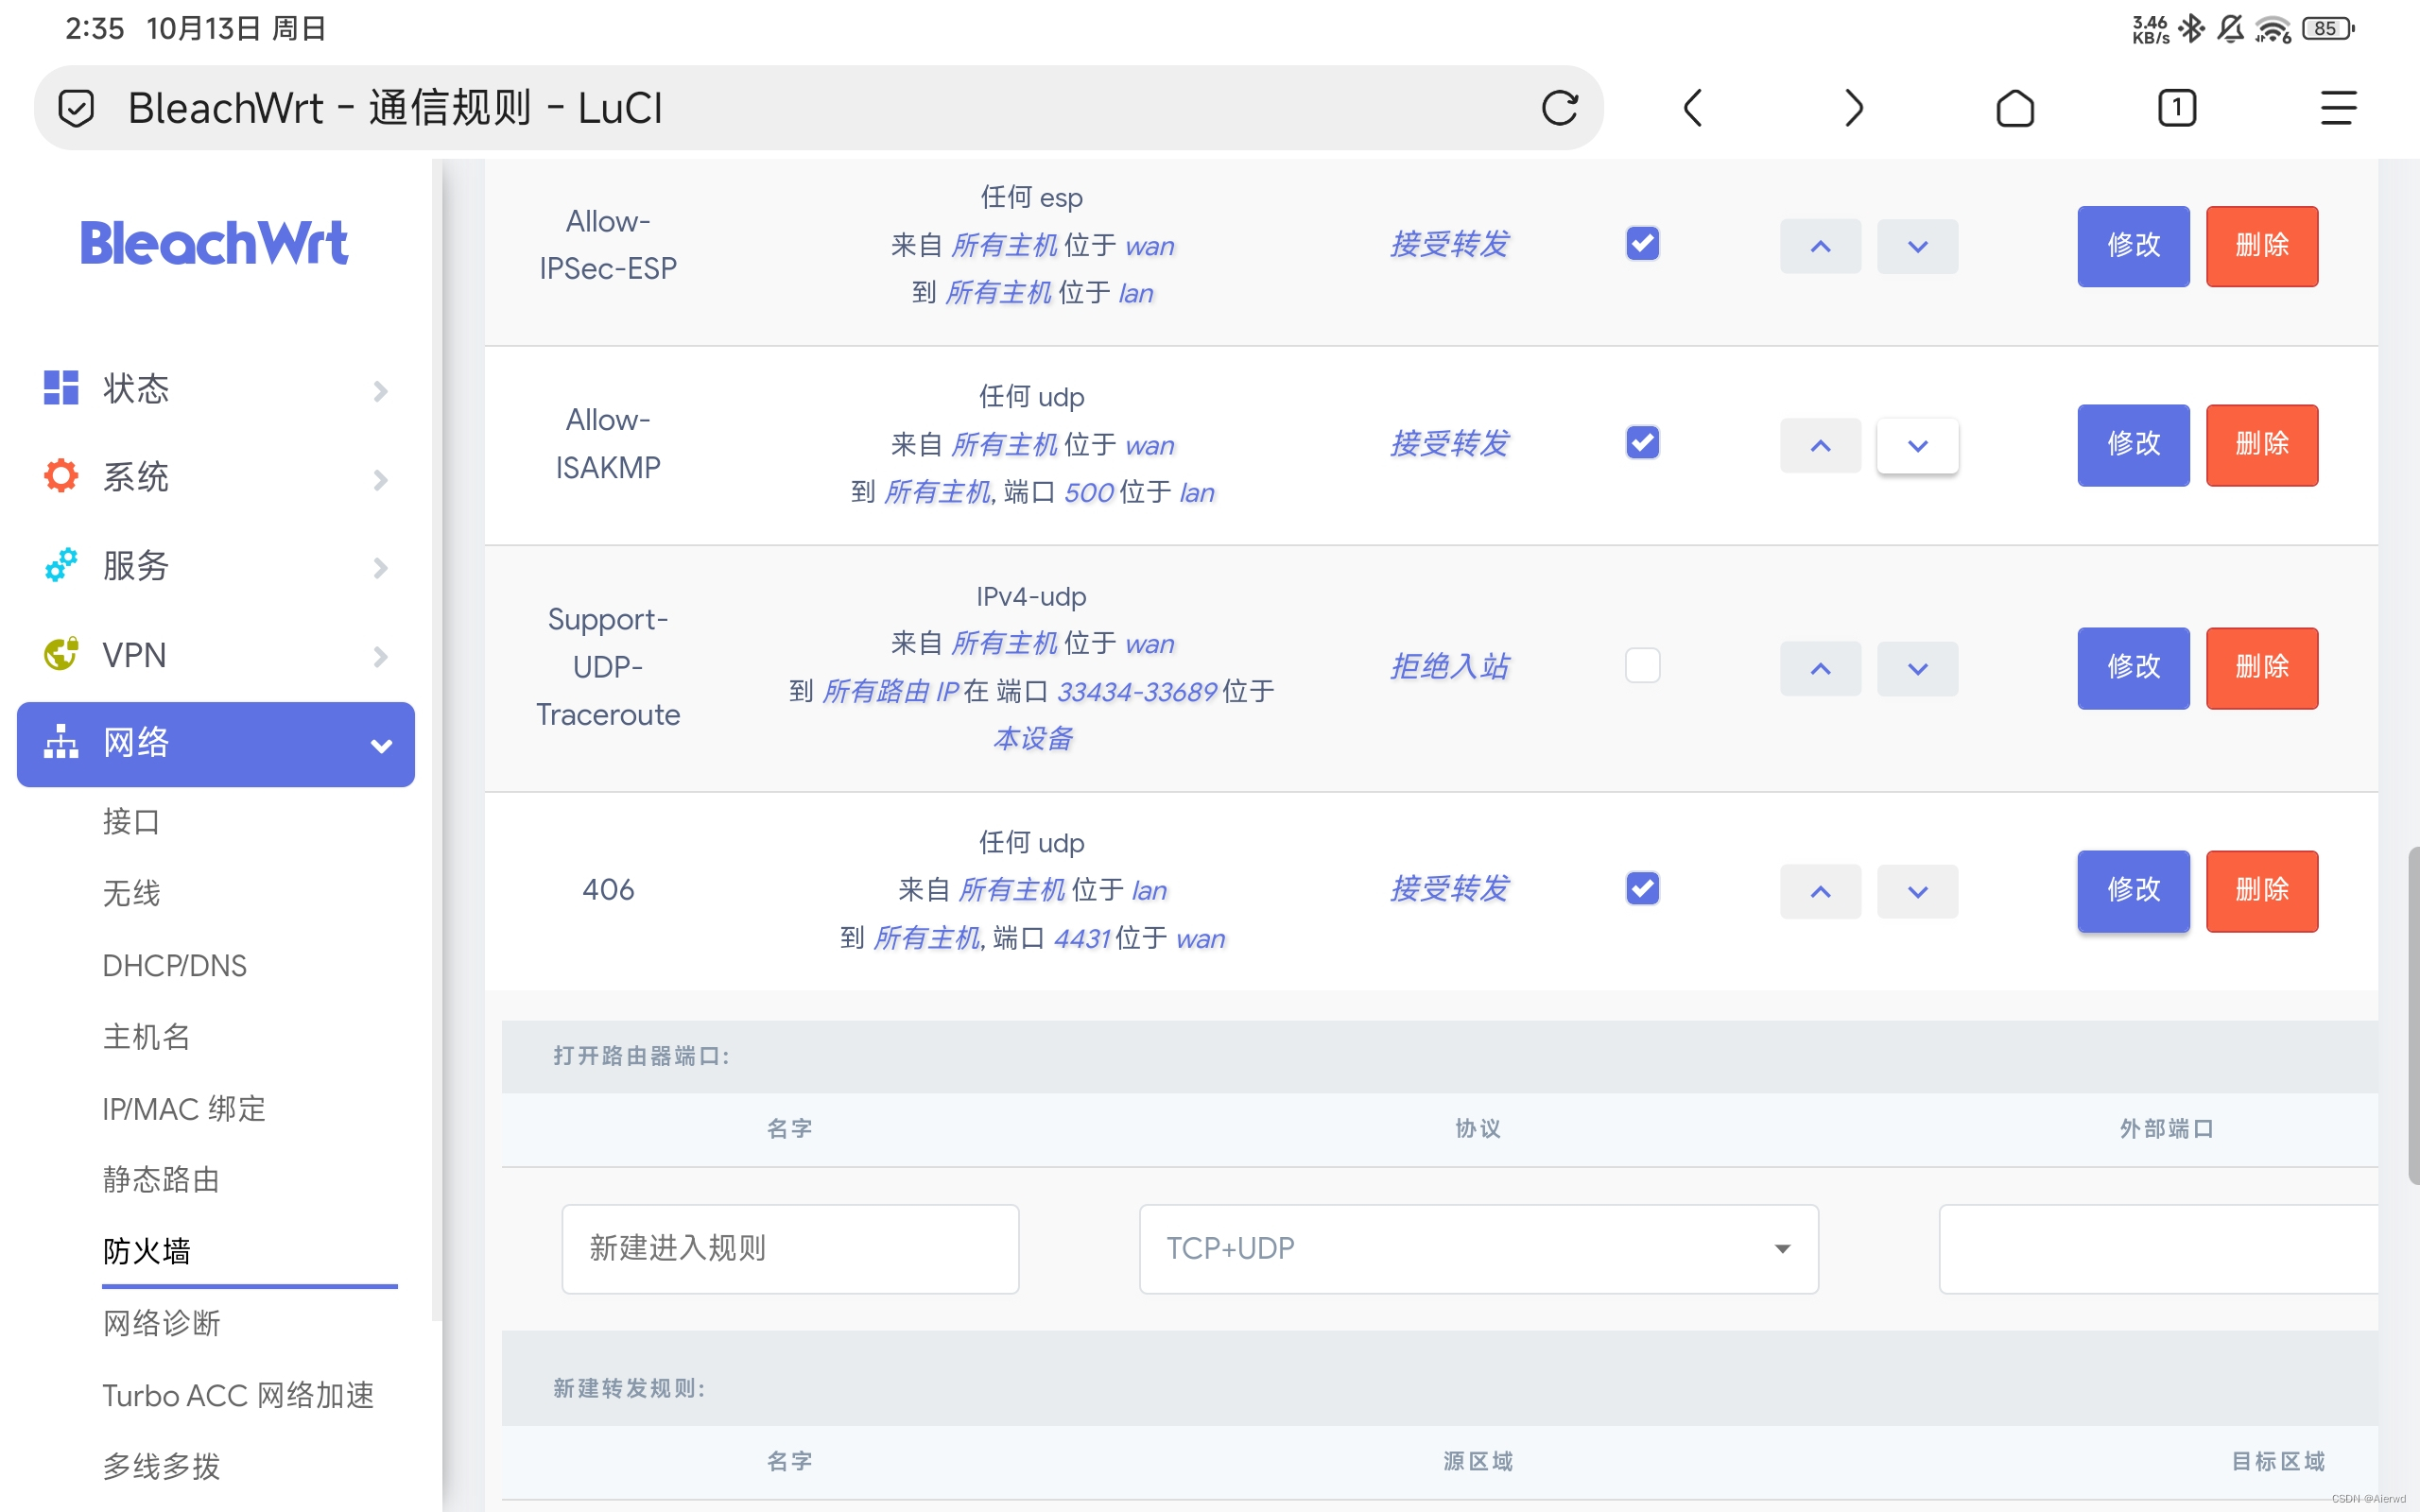Move rule 406 down
The height and width of the screenshot is (1512, 2420).
tap(1917, 892)
